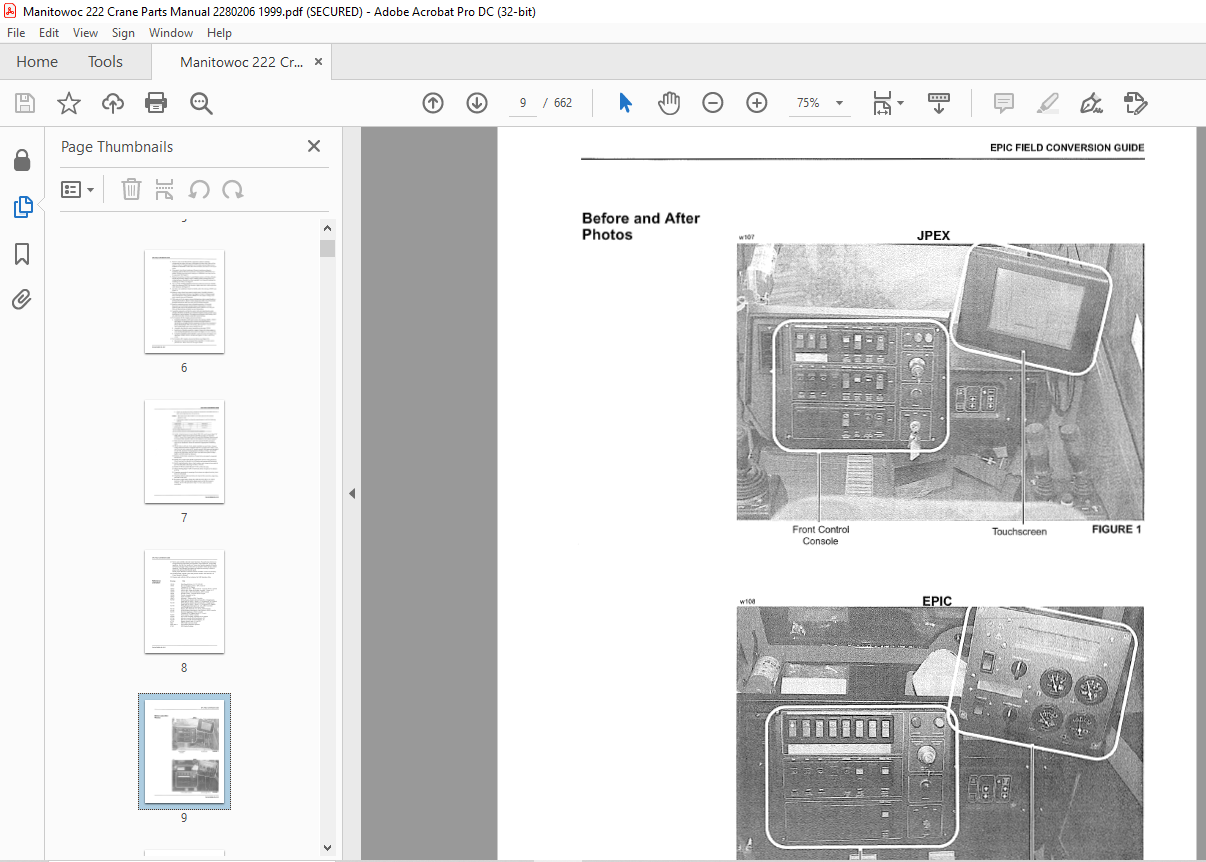Screen dimensions: 1206x862
Task: Toggle the Page Thumbnails panel icon
Action: [x=22, y=207]
